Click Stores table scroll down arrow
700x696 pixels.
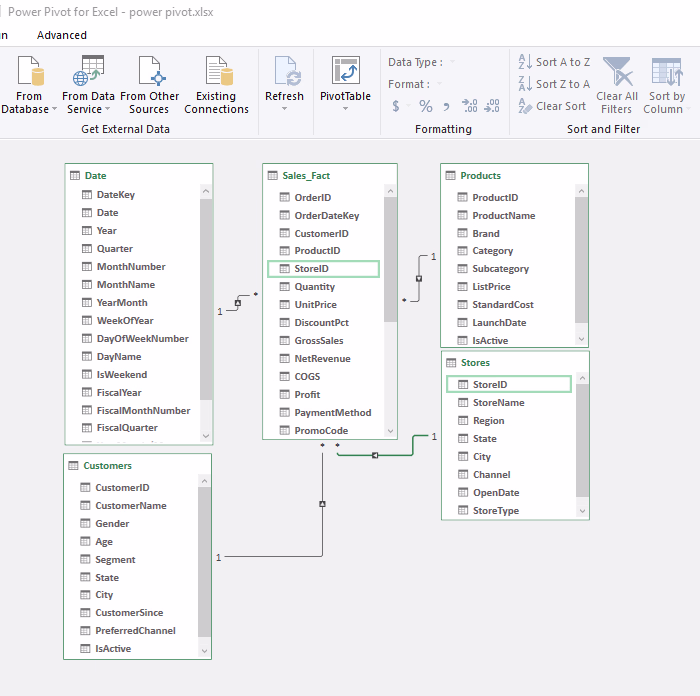point(582,511)
